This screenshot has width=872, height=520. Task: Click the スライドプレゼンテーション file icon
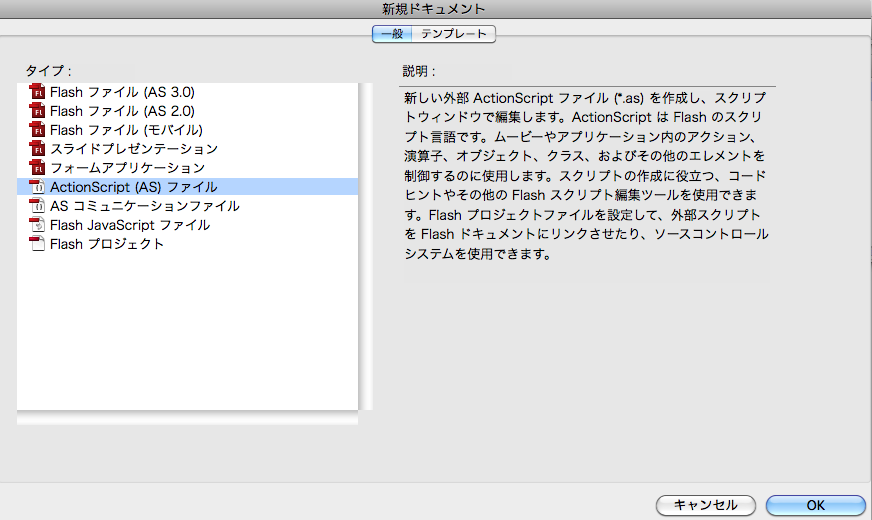(x=37, y=148)
